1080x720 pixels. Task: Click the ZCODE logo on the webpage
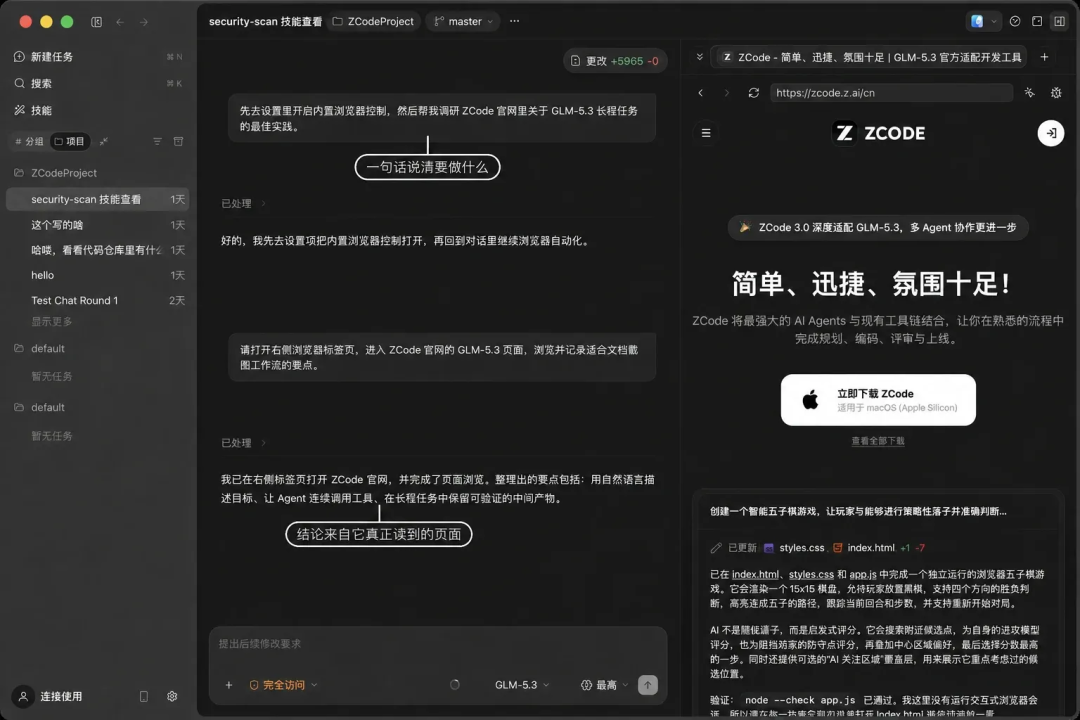tap(879, 133)
